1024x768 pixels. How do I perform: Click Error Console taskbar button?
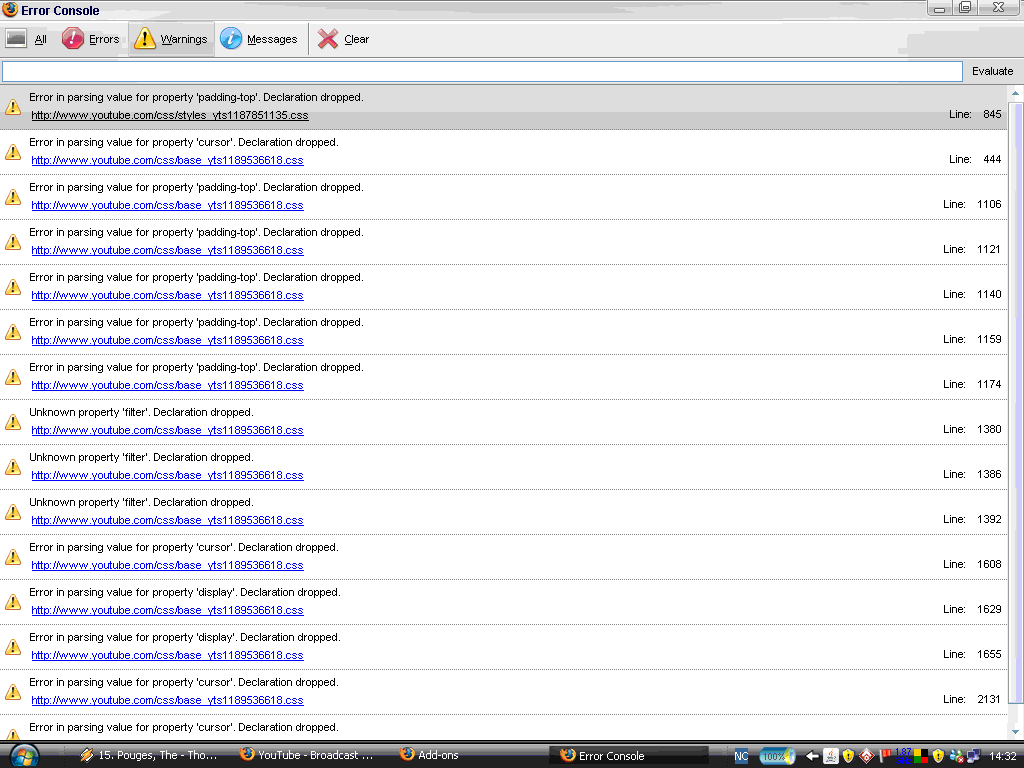click(x=628, y=756)
